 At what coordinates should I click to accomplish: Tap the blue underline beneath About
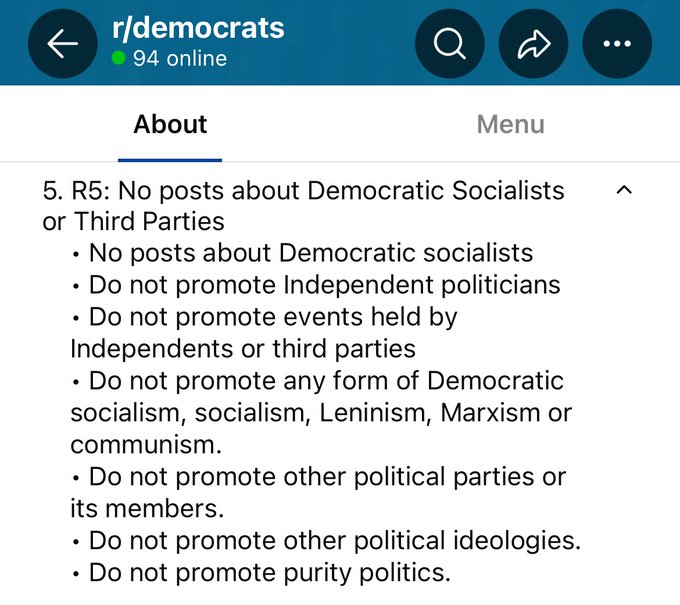pos(170,159)
